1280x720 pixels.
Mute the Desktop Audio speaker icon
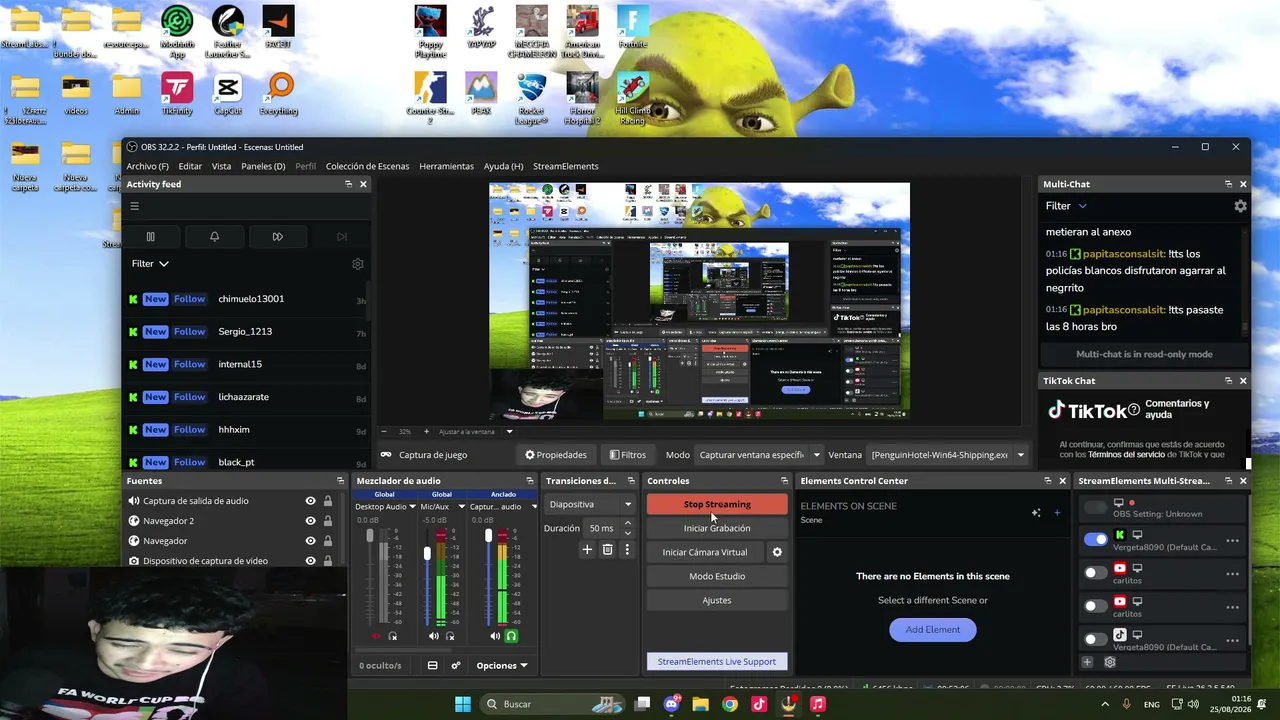point(377,636)
